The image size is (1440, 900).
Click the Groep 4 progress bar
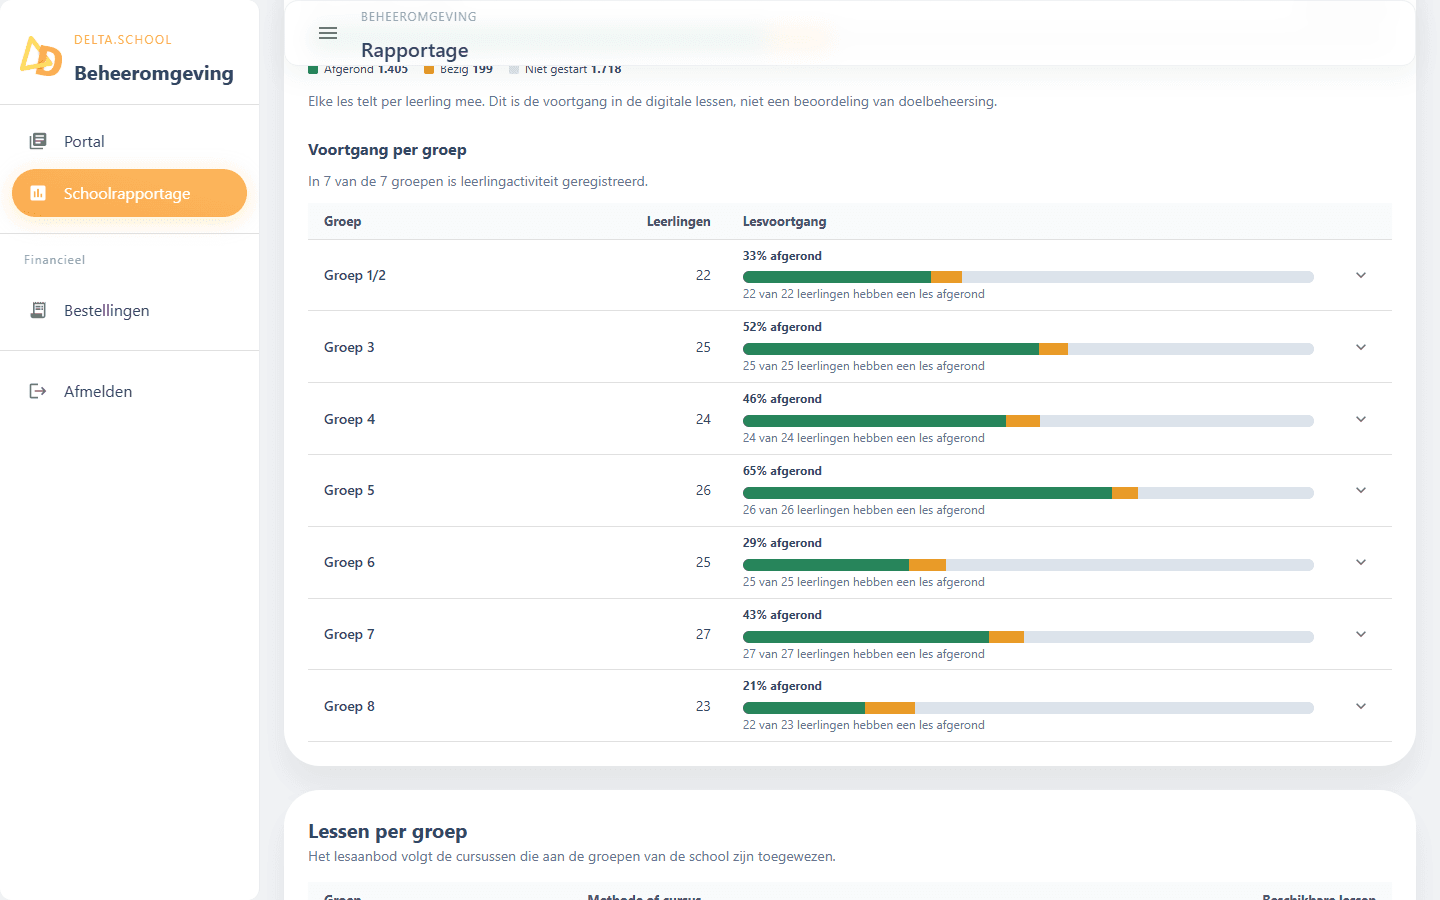click(x=1028, y=421)
